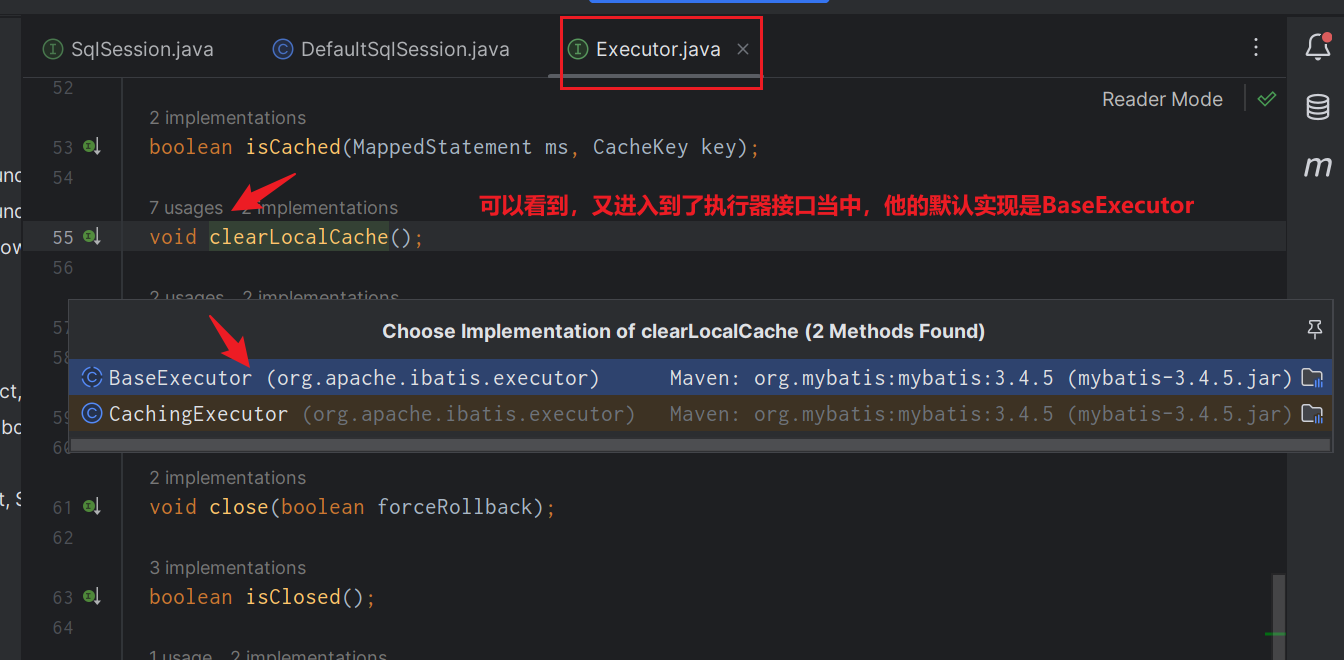Choose CachingExecutor implementation
This screenshot has width=1344, height=660.
(700, 414)
